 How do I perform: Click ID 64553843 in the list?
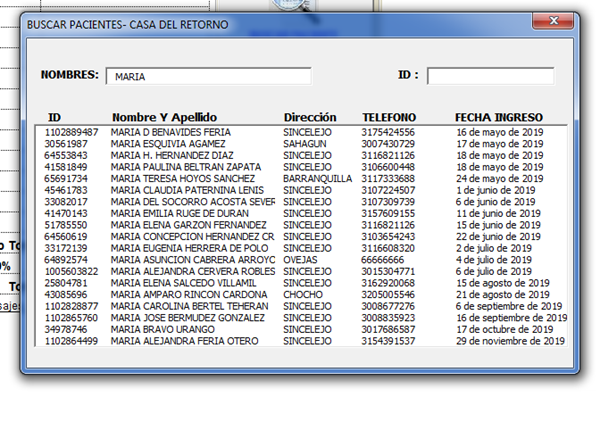pyautogui.click(x=66, y=155)
